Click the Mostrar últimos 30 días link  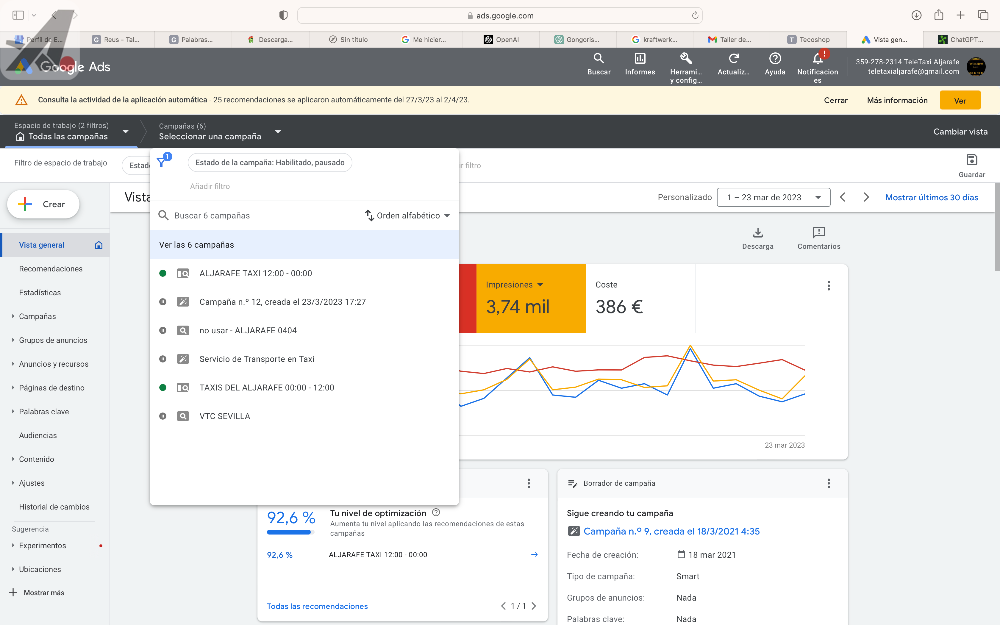931,197
